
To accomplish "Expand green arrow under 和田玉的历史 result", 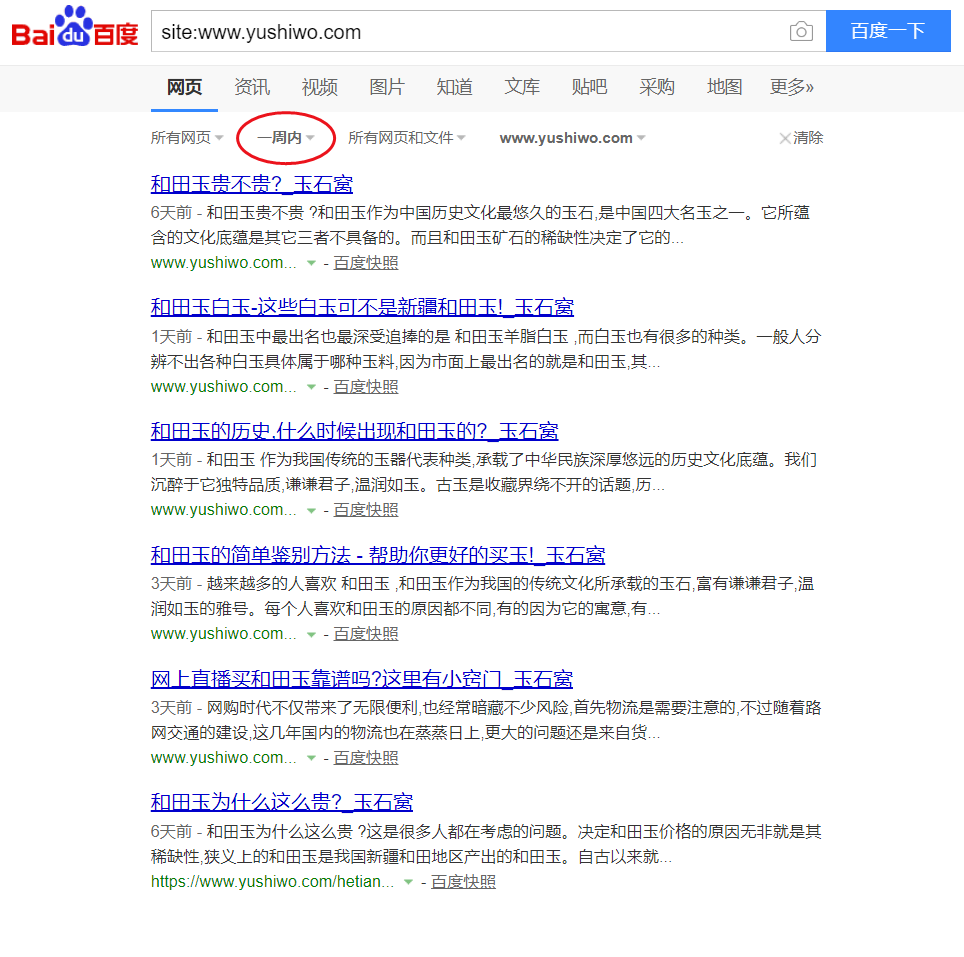I will click(x=311, y=510).
